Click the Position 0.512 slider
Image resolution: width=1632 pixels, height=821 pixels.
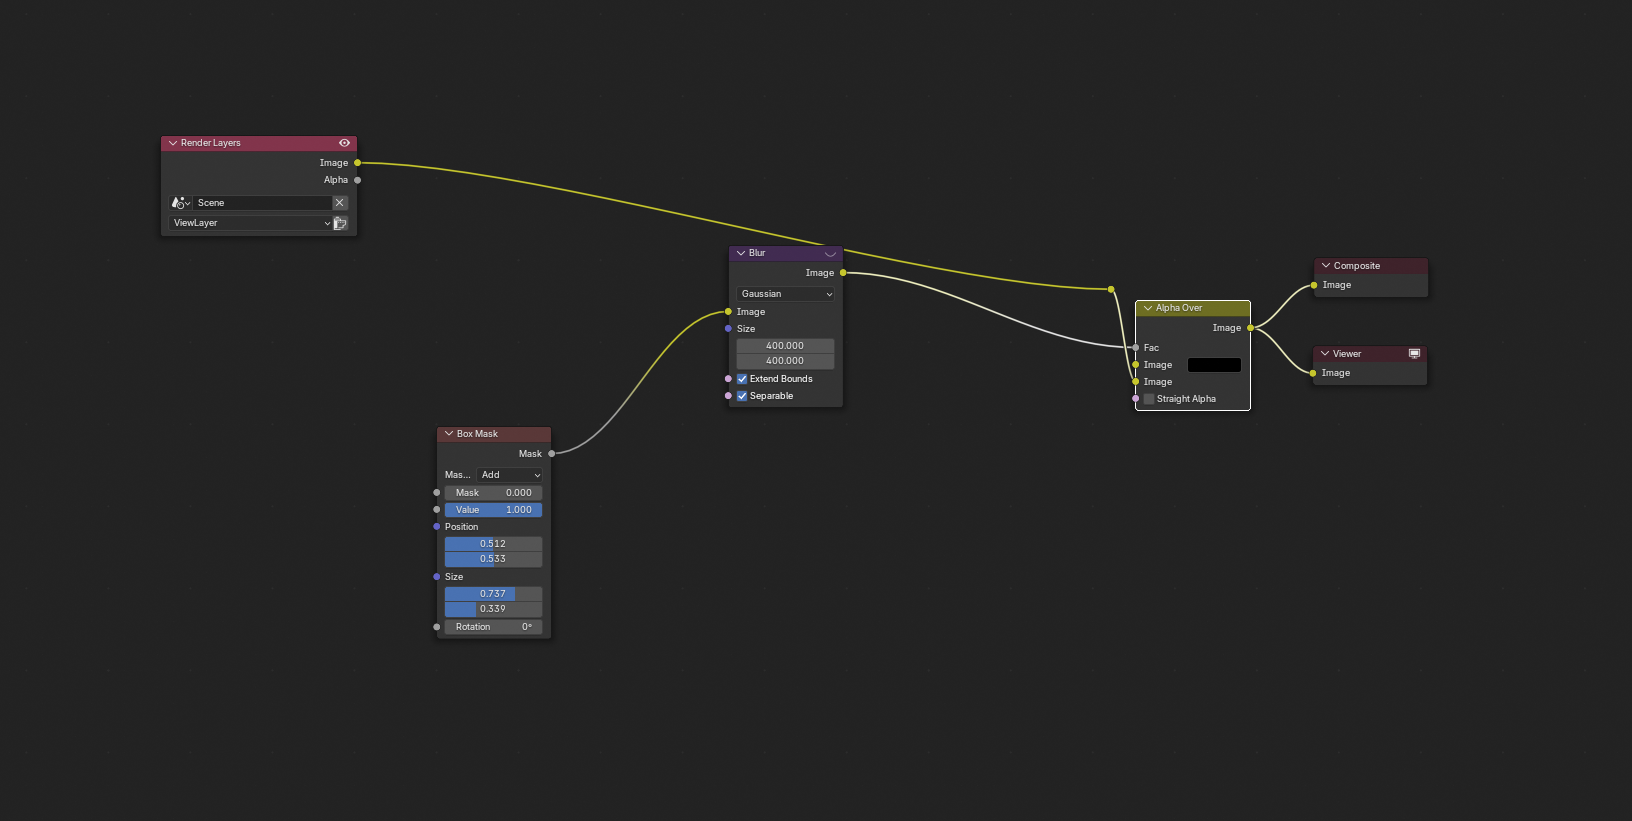494,544
